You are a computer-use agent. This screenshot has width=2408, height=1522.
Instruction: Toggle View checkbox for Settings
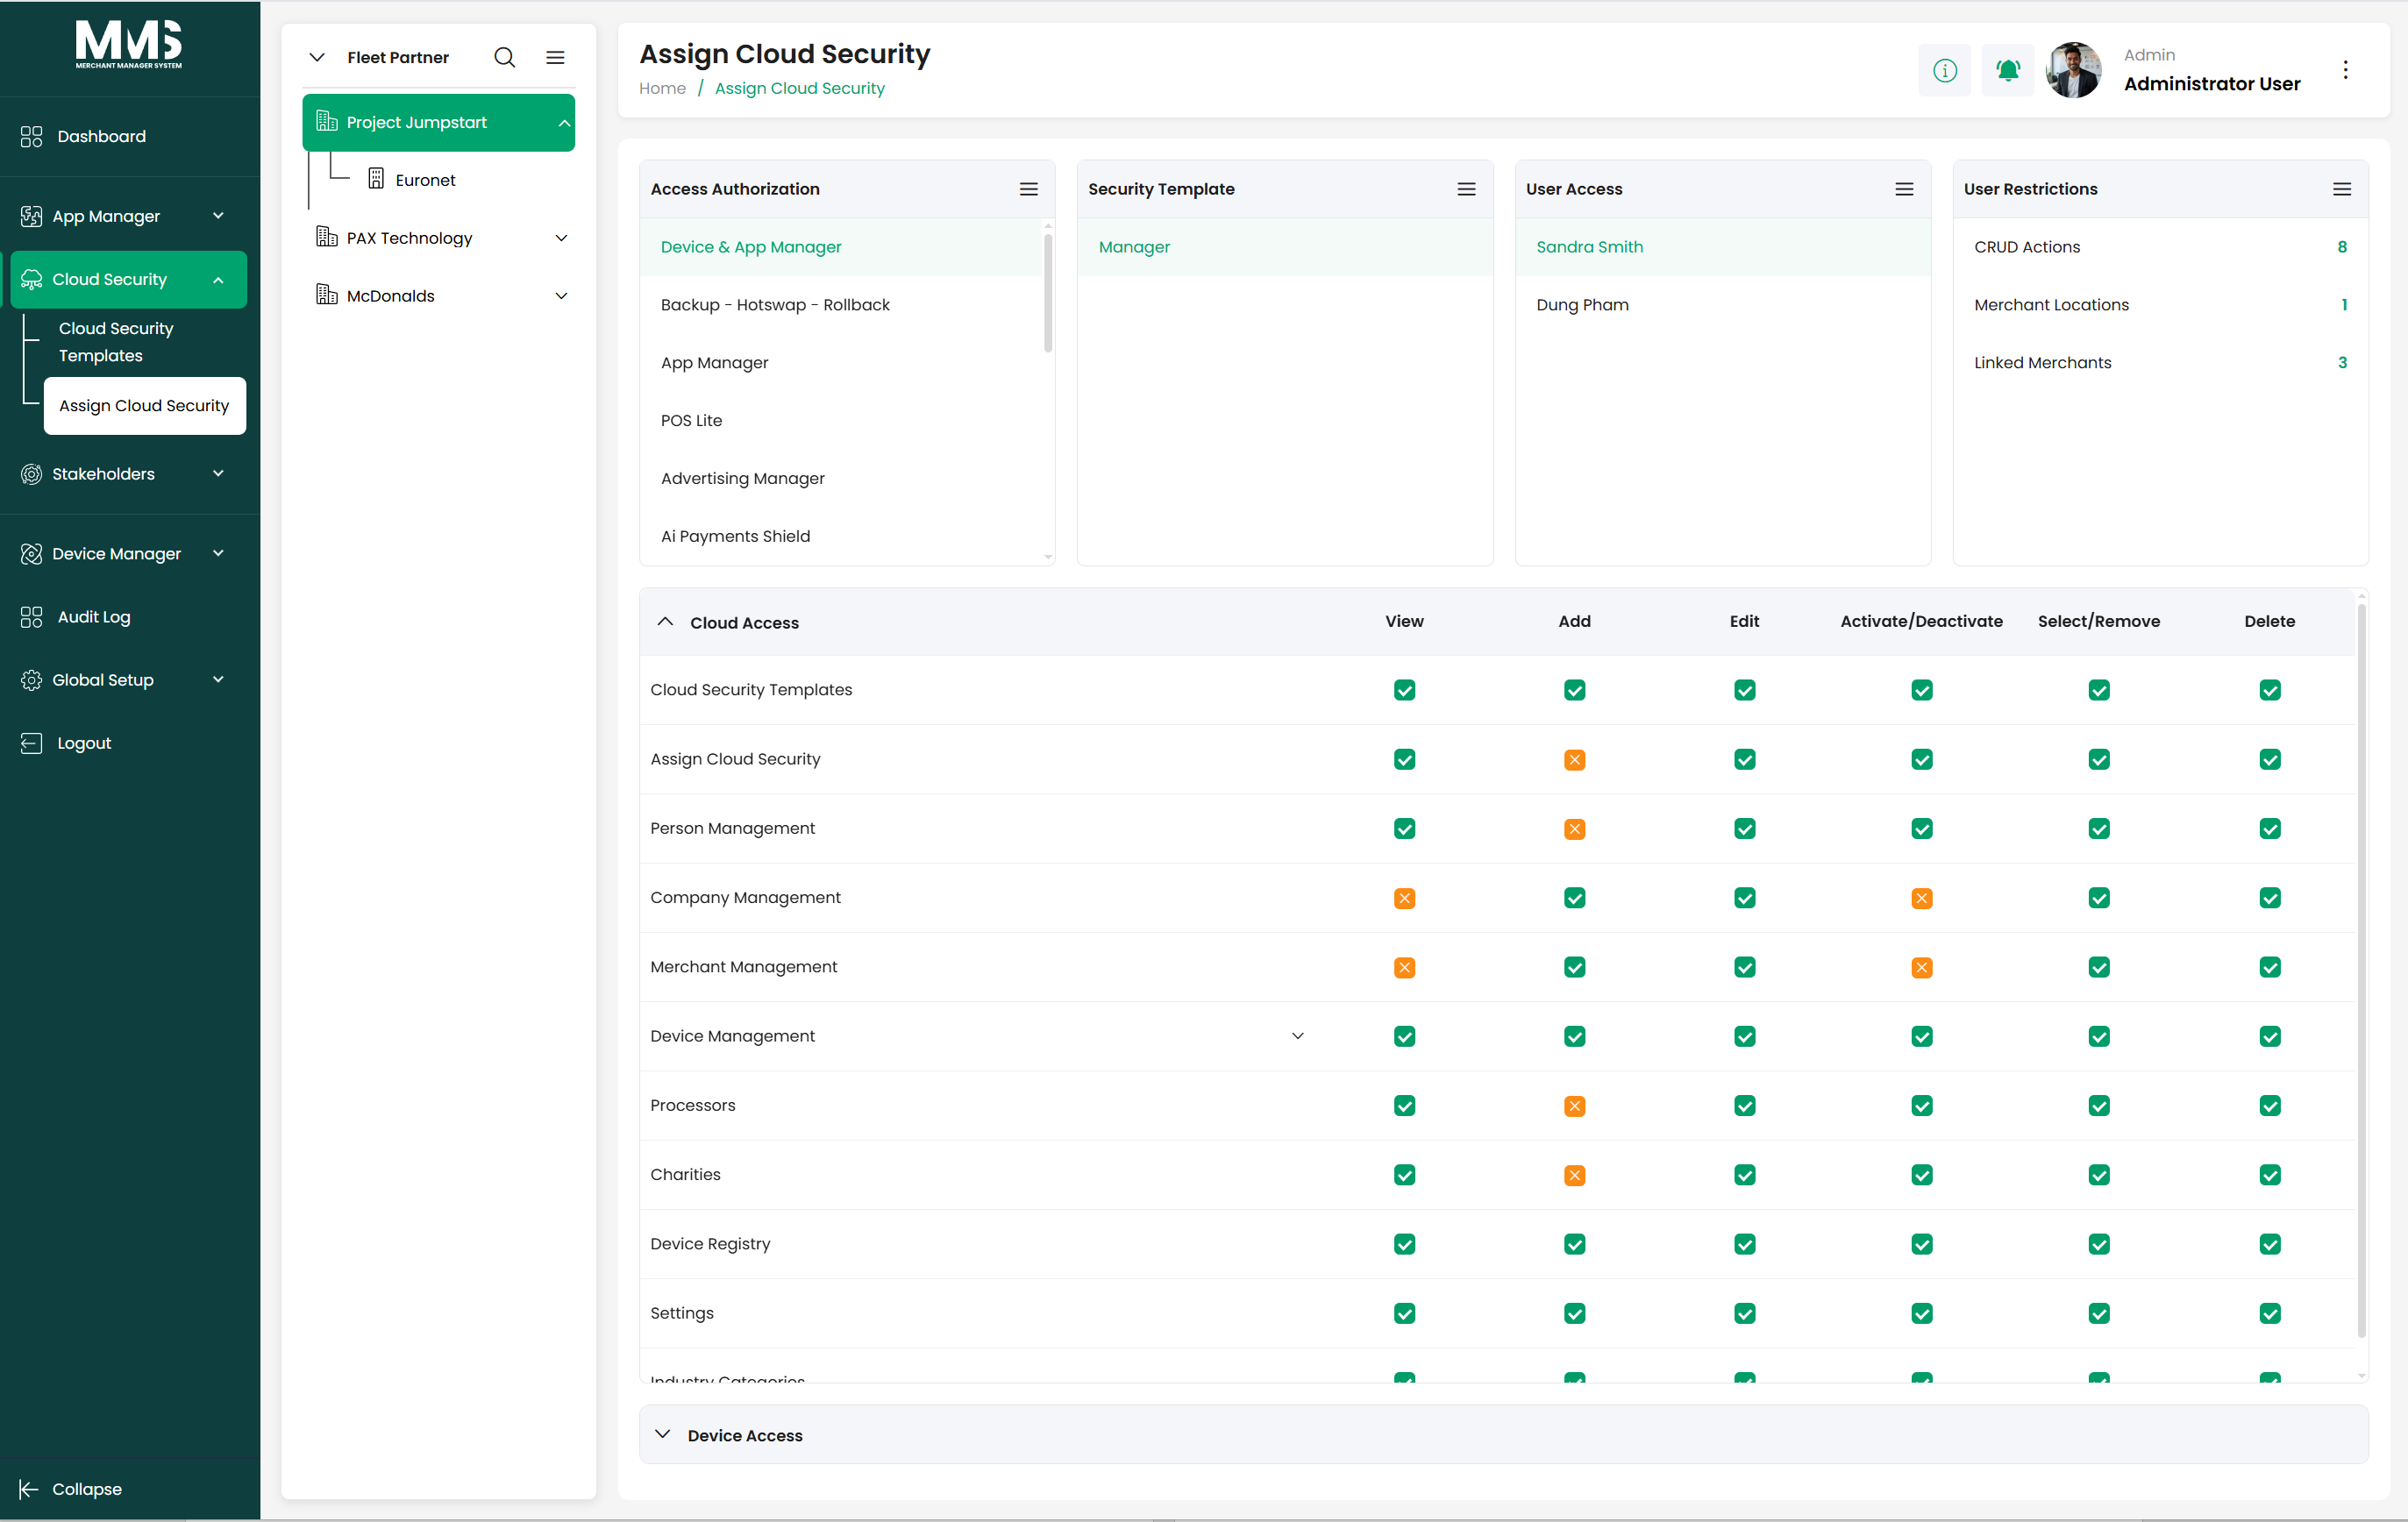(1405, 1314)
